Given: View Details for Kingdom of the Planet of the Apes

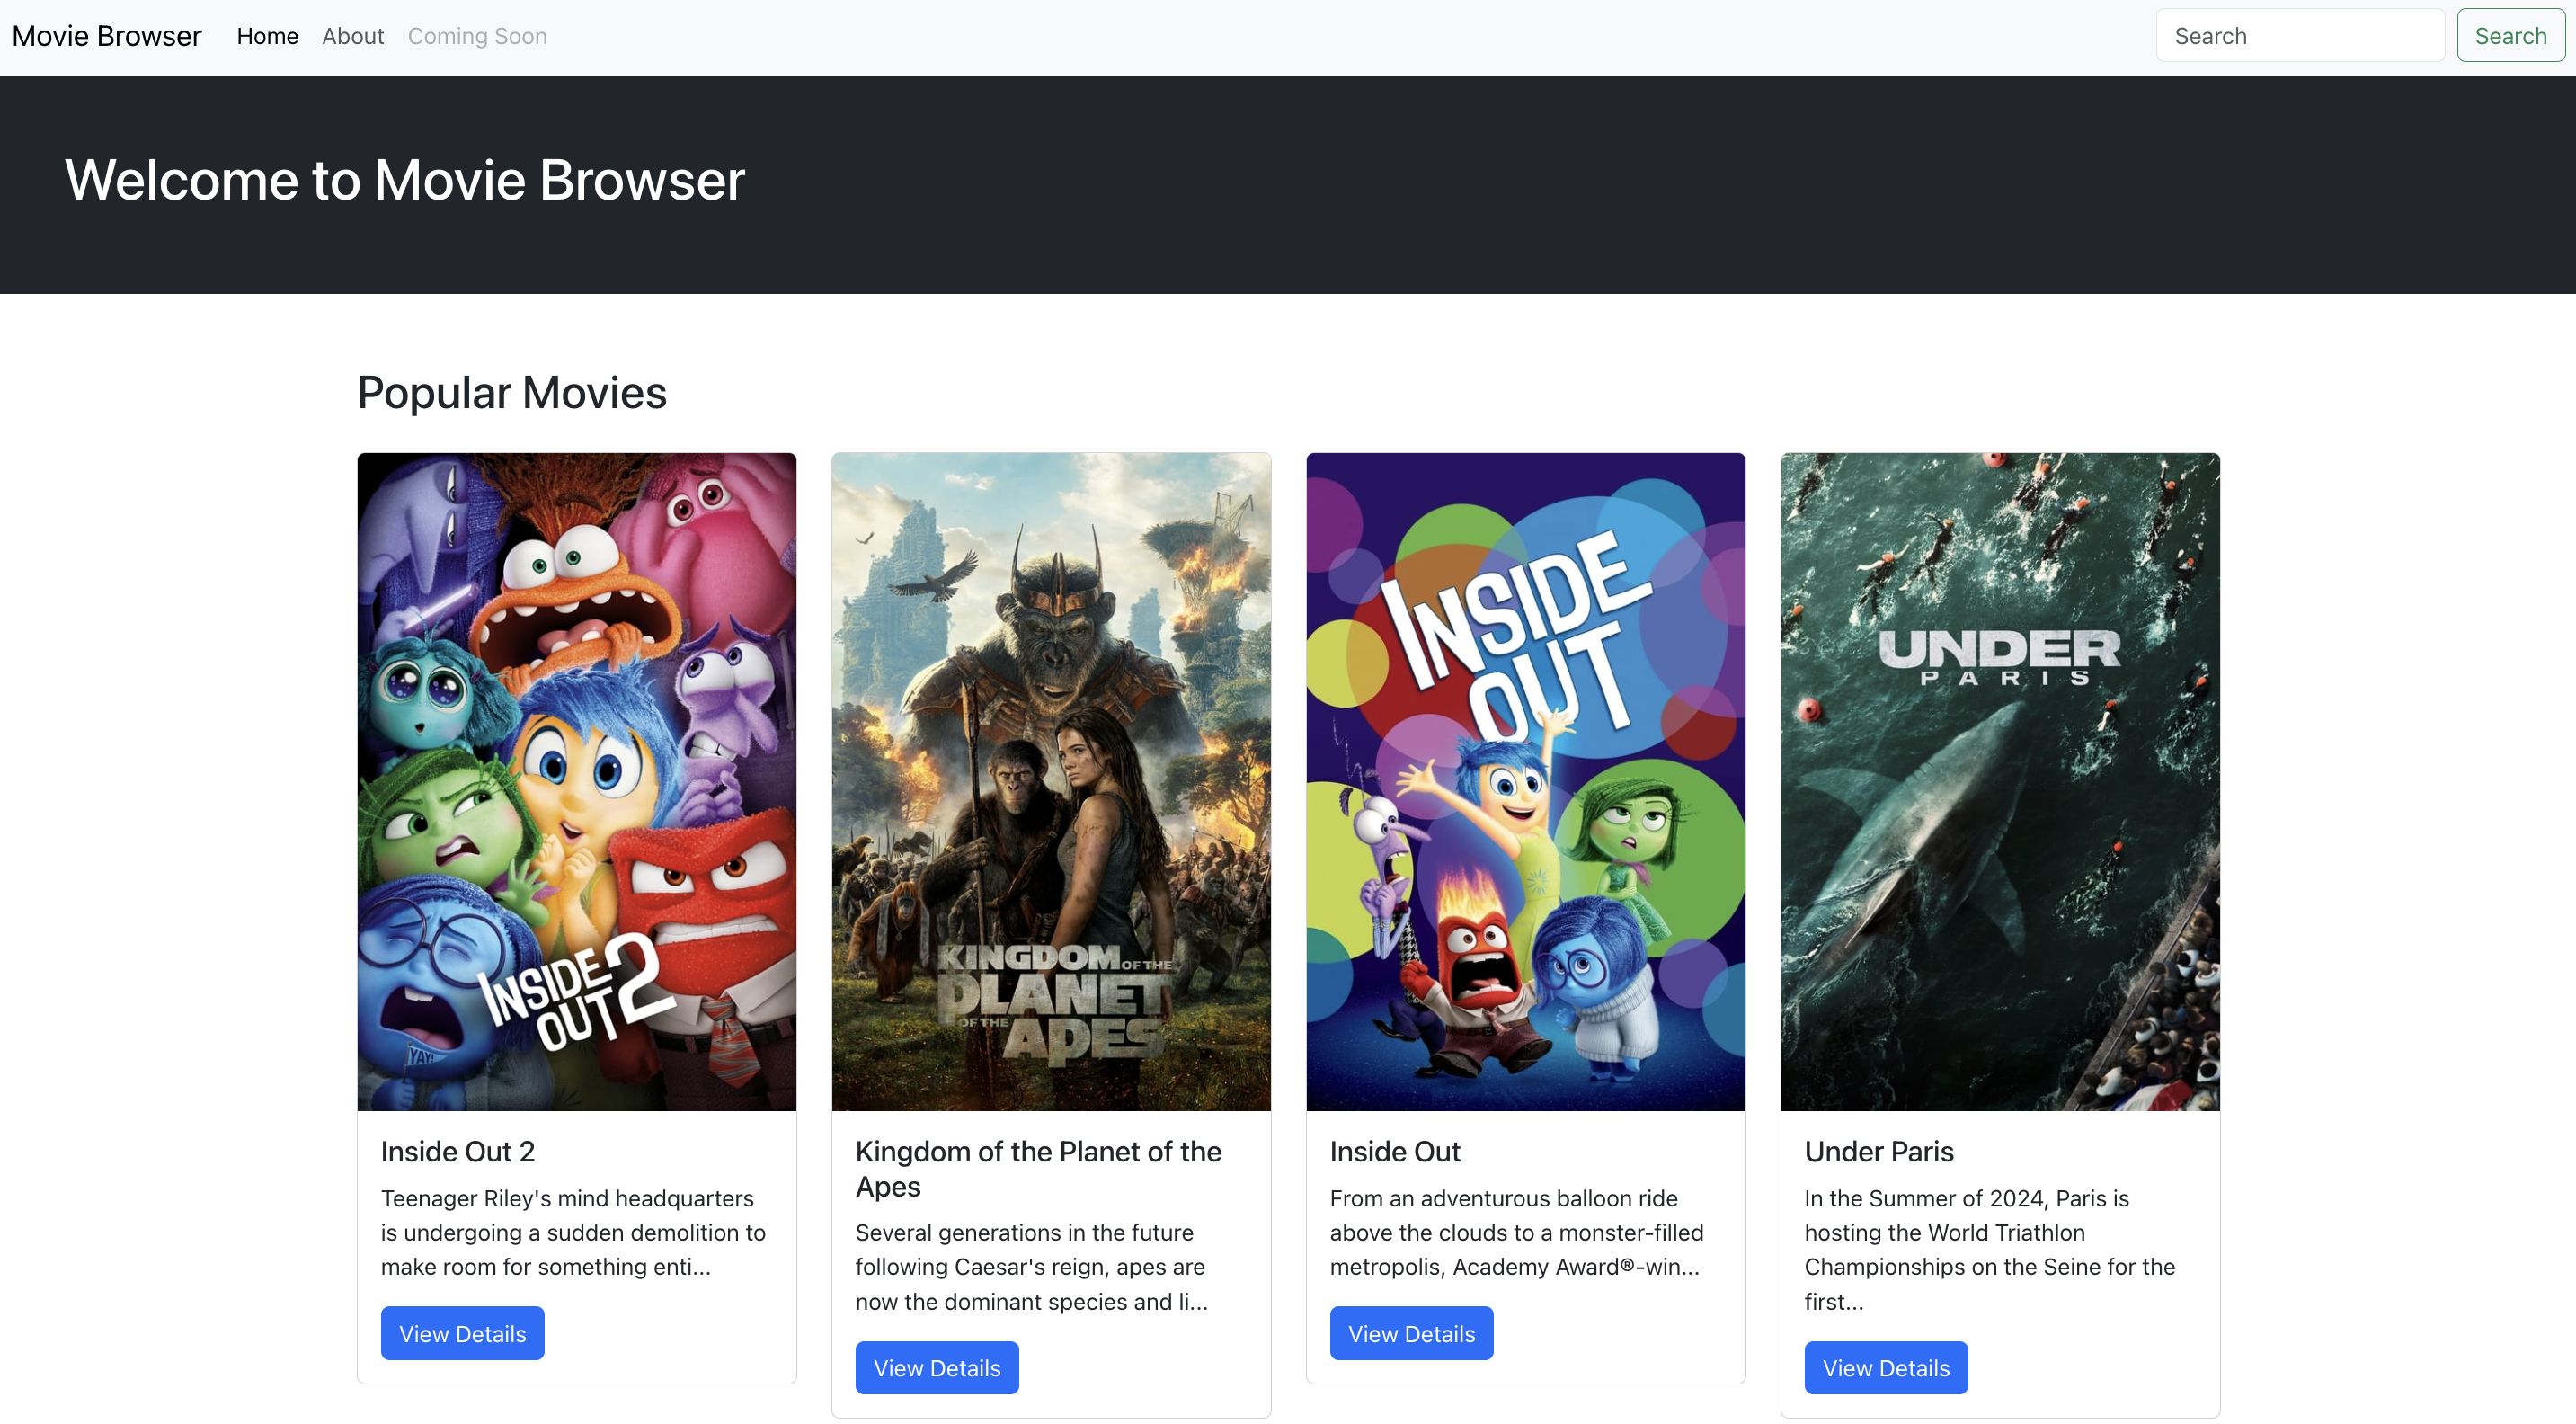Looking at the screenshot, I should 937,1367.
